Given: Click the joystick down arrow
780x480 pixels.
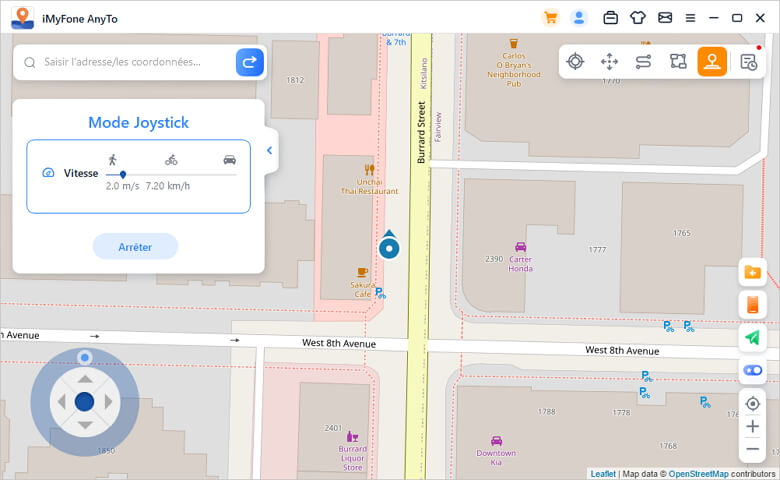Looking at the screenshot, I should pos(85,424).
